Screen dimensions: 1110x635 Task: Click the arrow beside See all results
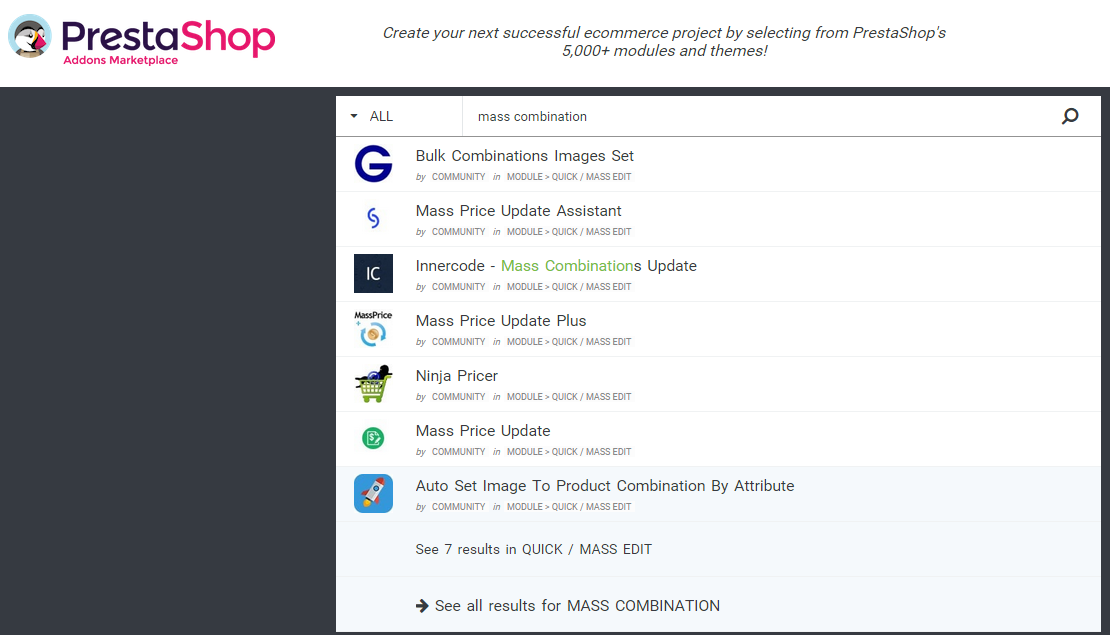pyautogui.click(x=422, y=606)
